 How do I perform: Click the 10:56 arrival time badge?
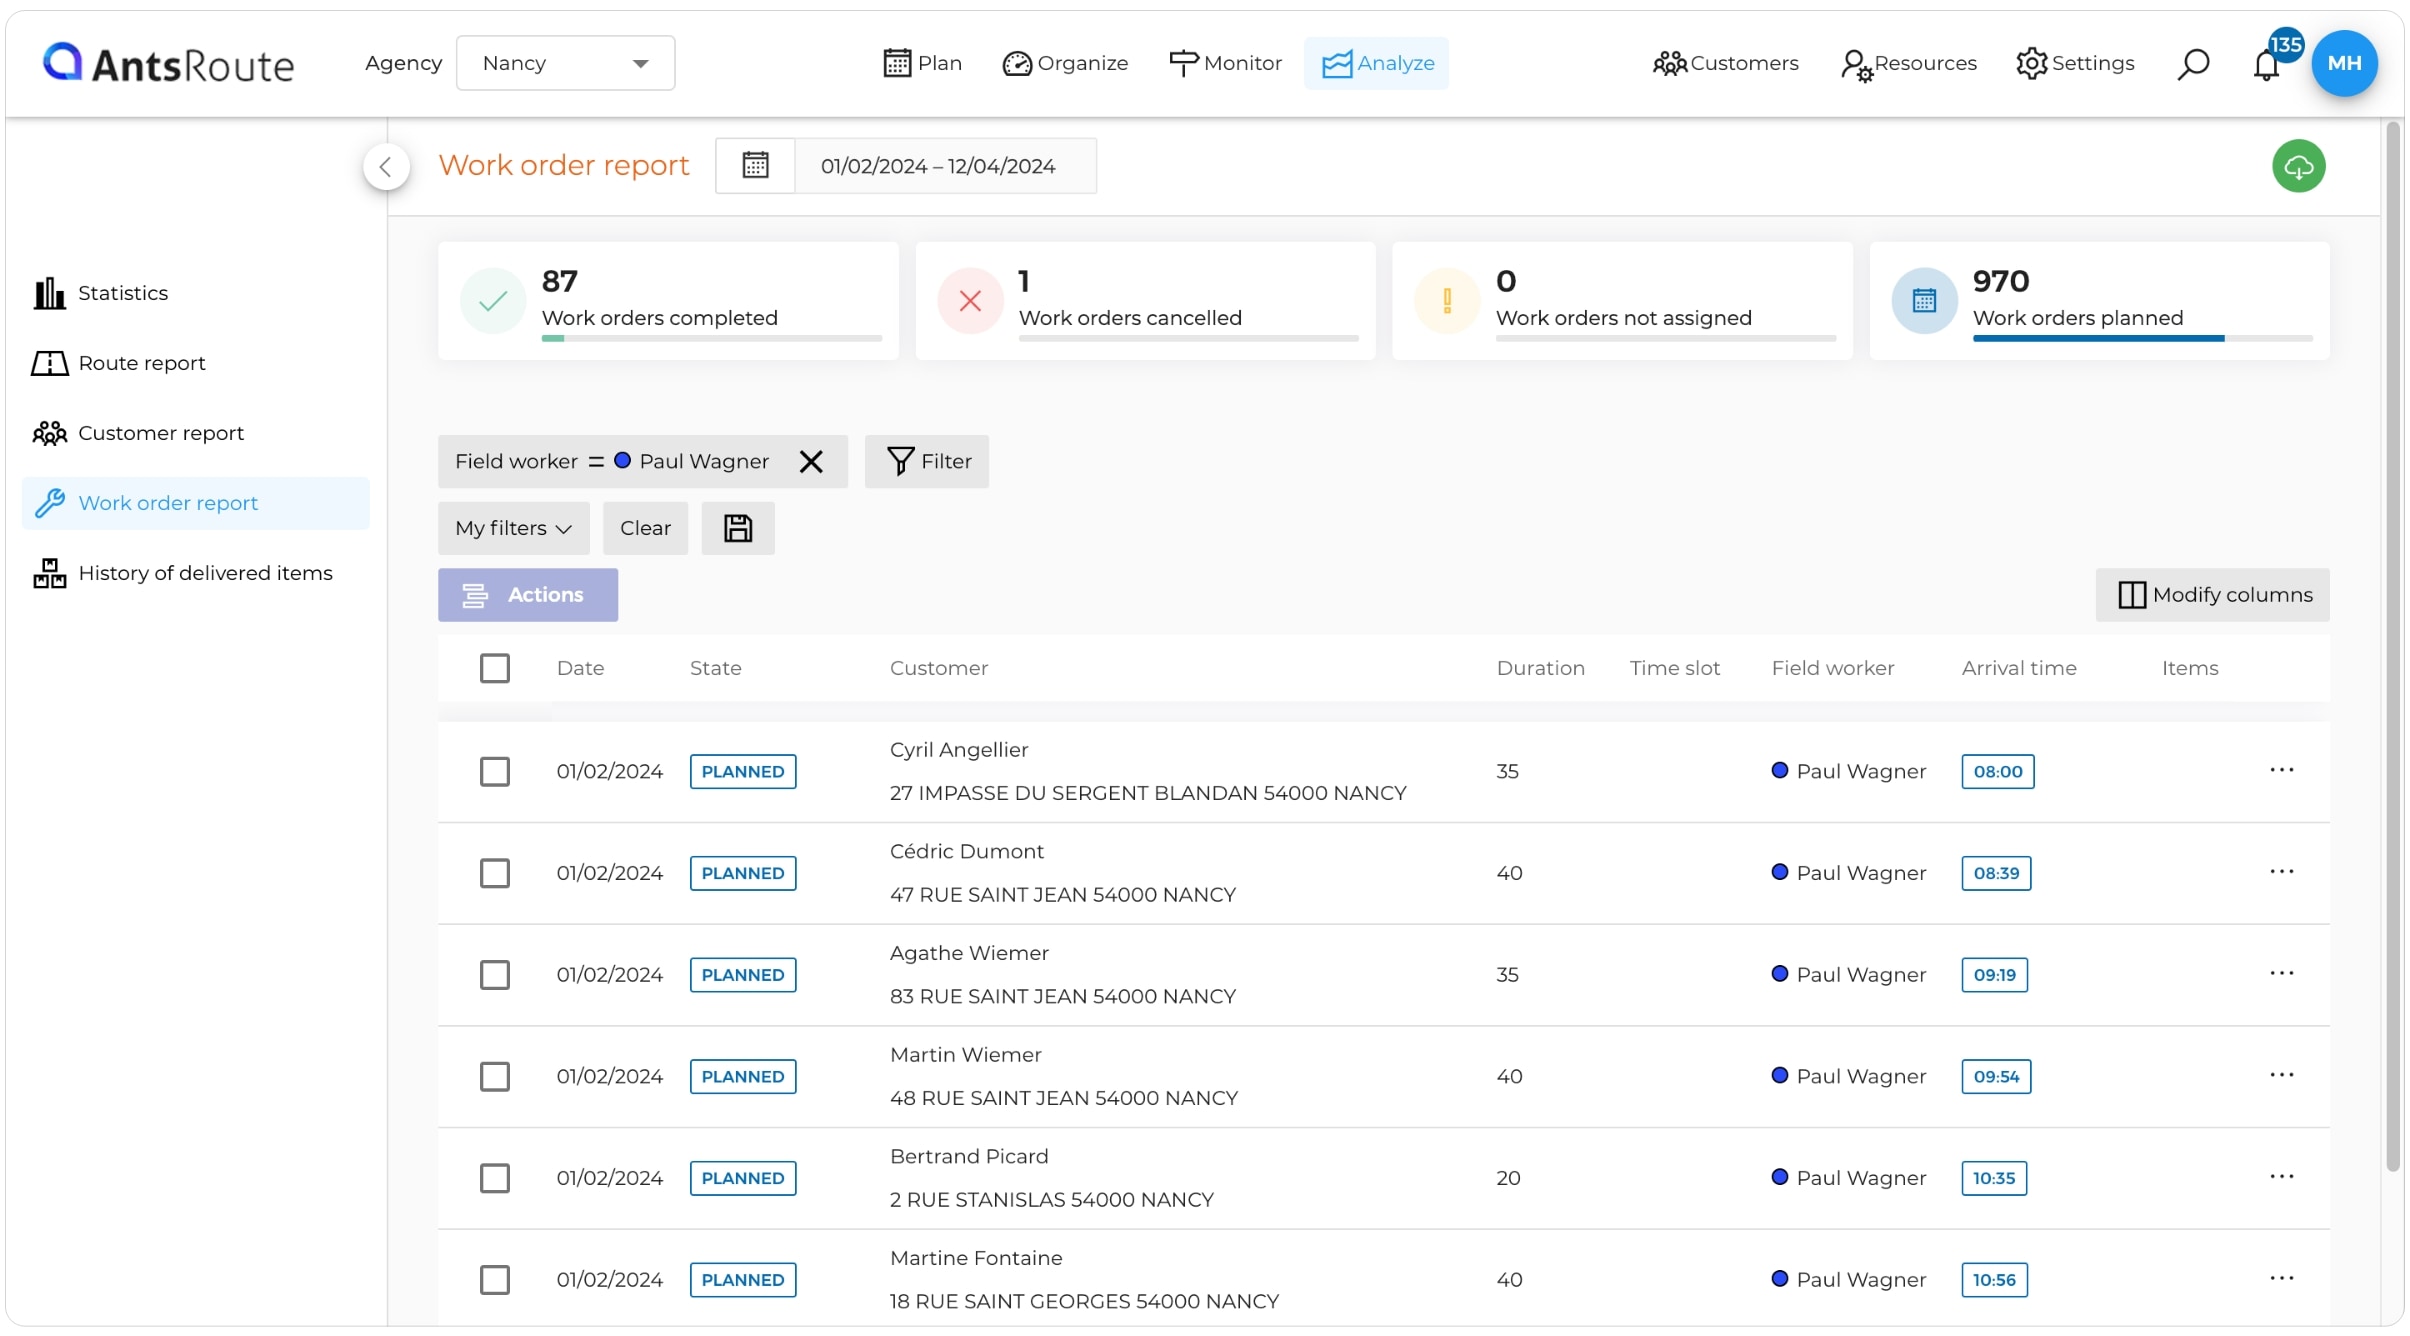[1993, 1279]
